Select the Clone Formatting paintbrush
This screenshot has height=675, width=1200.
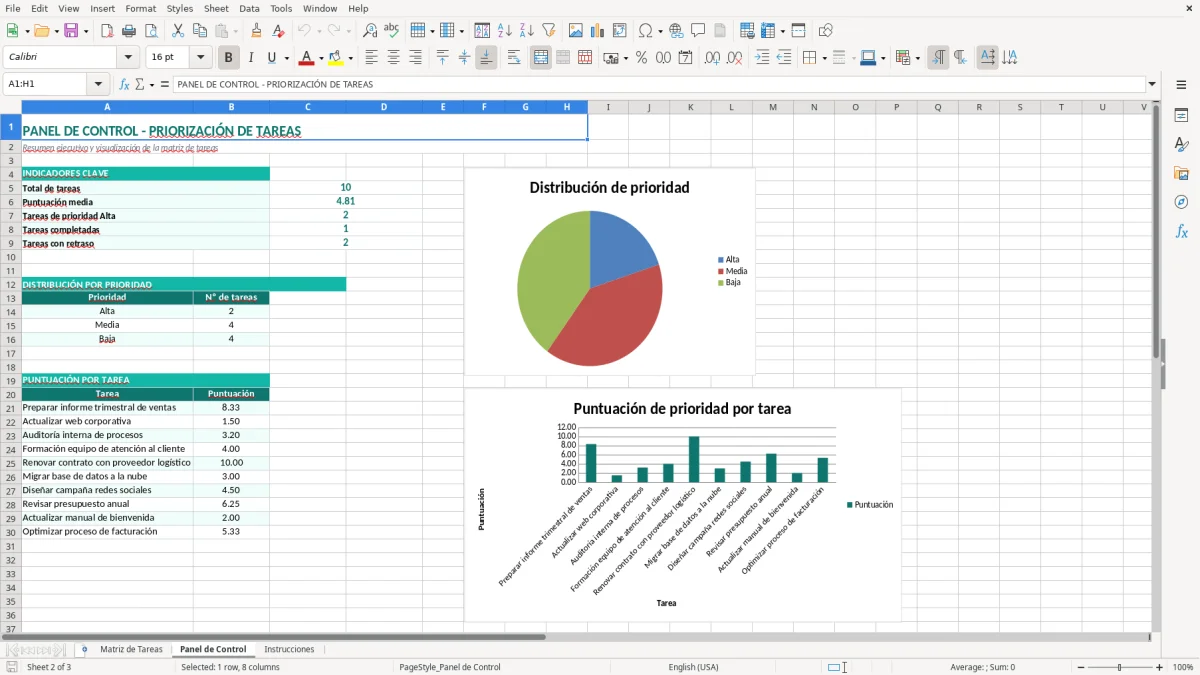pyautogui.click(x=257, y=31)
